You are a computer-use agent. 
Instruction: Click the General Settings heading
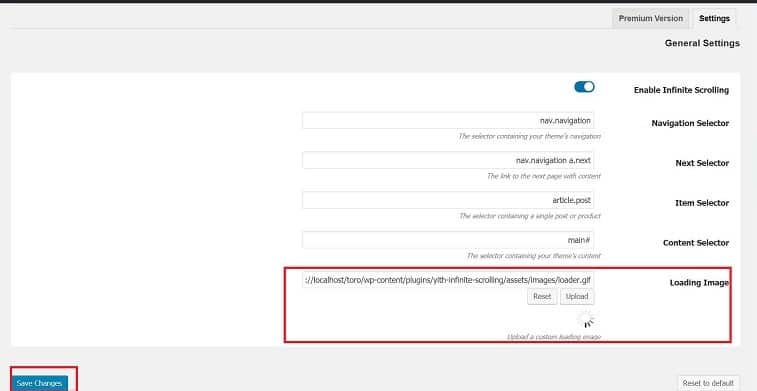click(702, 43)
